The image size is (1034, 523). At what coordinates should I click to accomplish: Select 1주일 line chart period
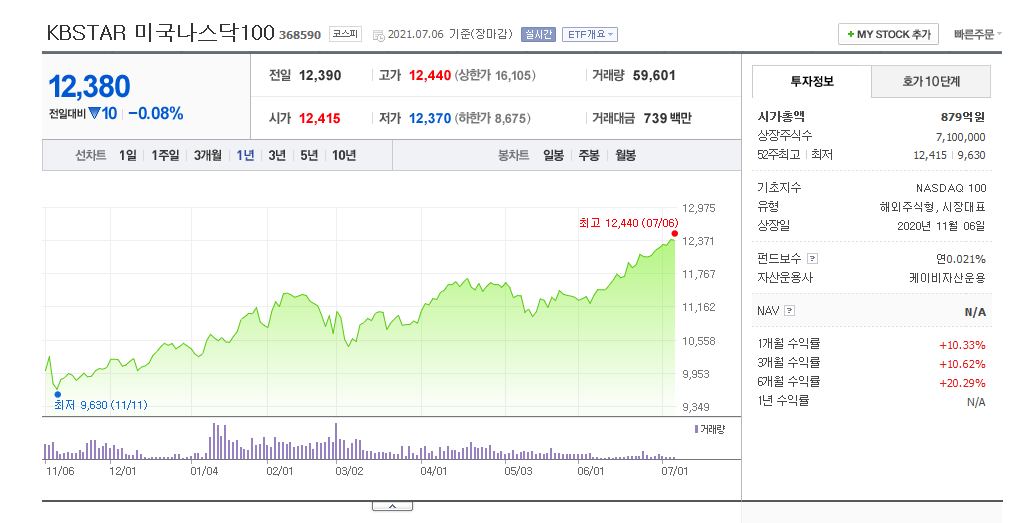pos(165,156)
